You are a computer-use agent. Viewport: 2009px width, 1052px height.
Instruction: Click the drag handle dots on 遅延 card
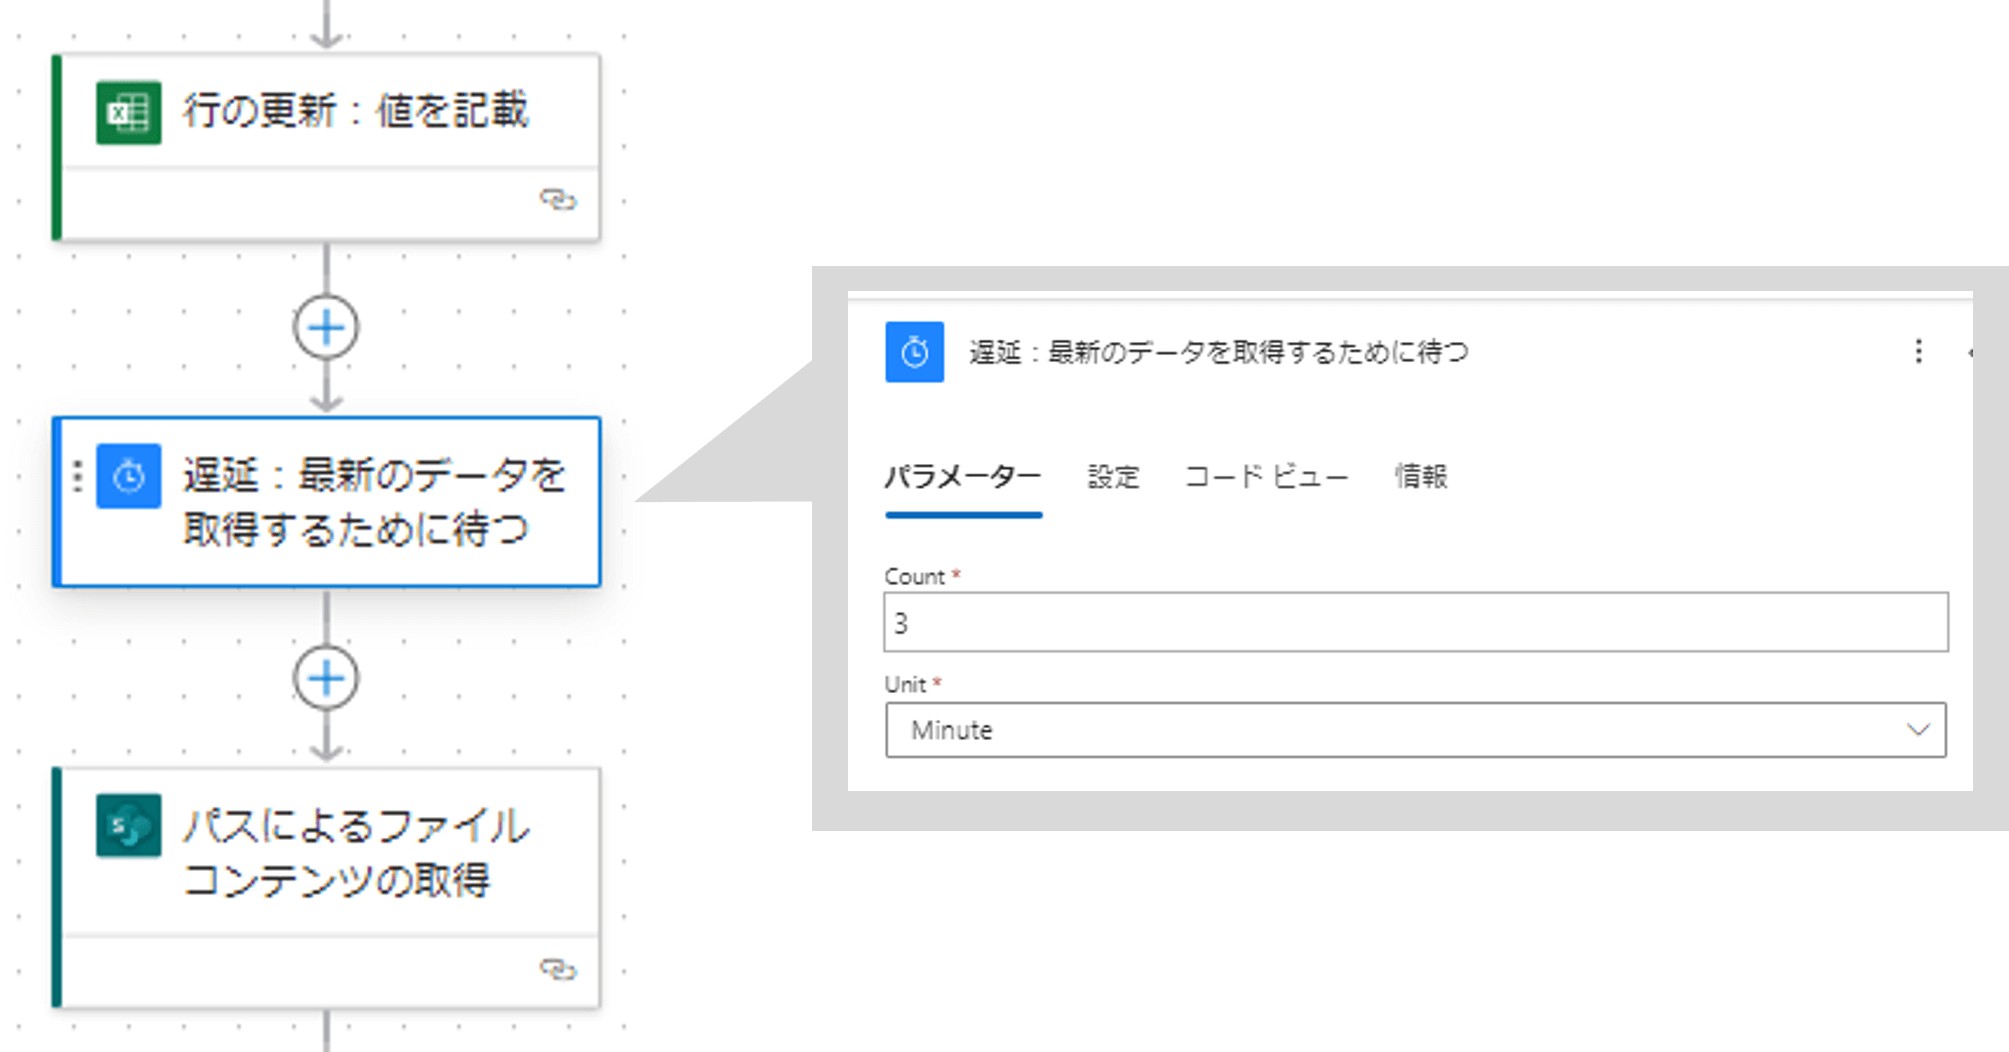pyautogui.click(x=77, y=477)
